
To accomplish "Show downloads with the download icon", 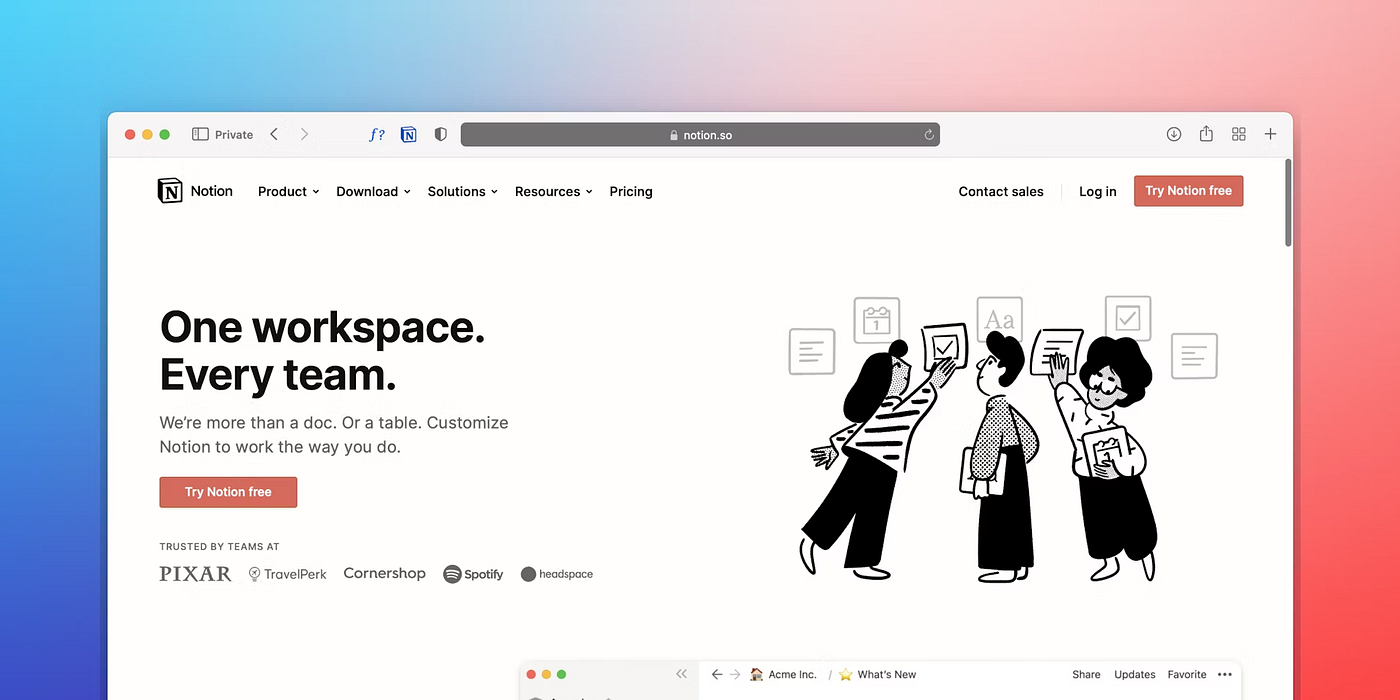I will [1174, 134].
